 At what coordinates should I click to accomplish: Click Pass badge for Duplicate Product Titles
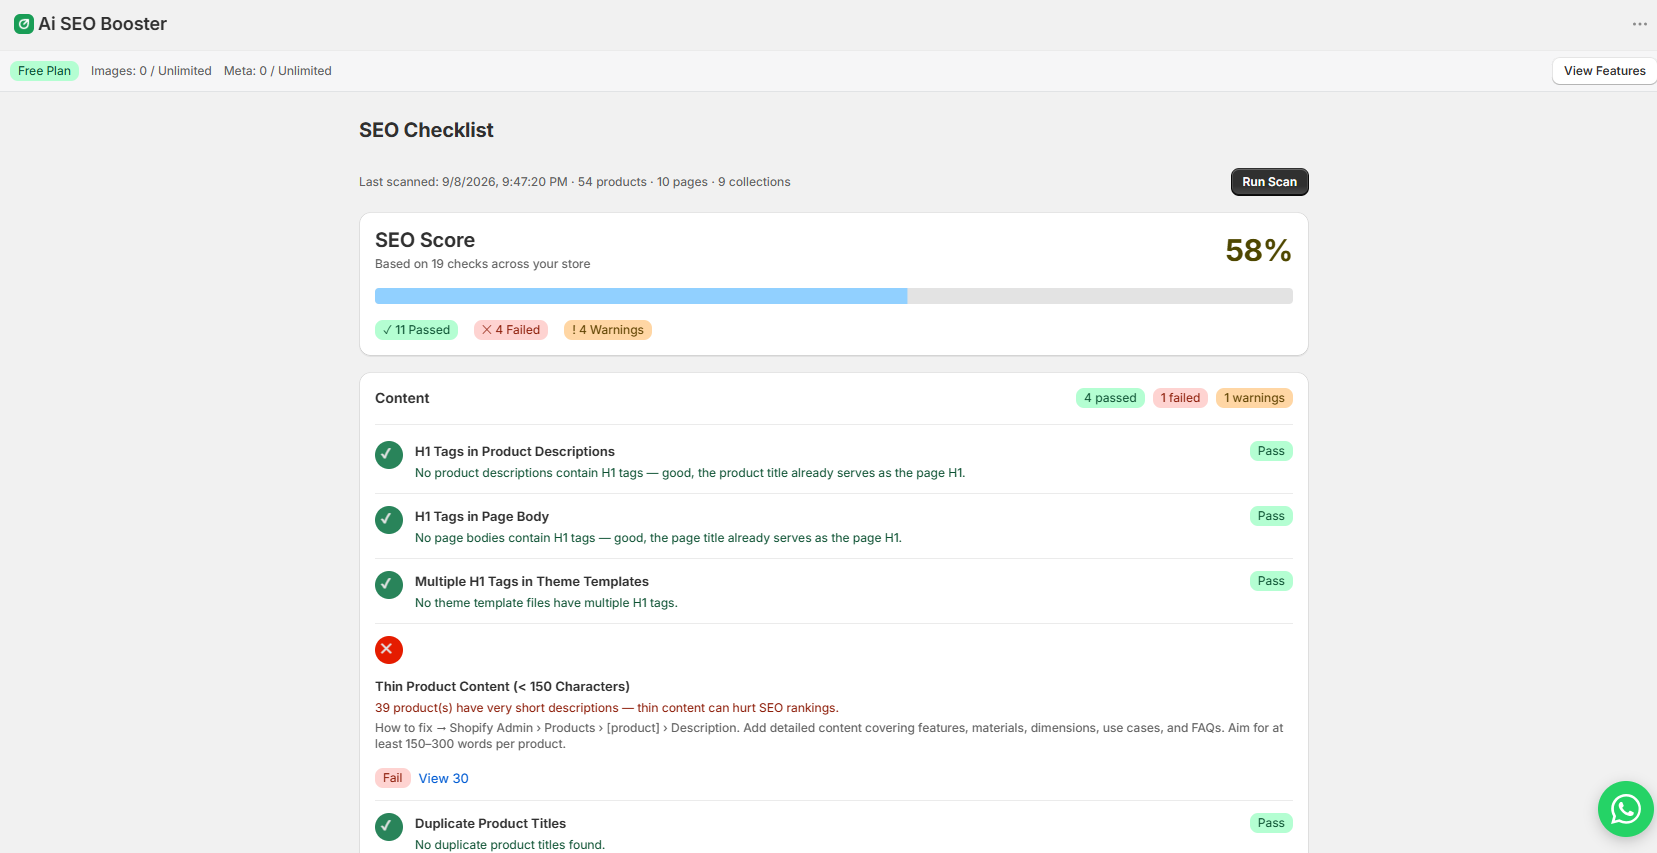[1271, 823]
